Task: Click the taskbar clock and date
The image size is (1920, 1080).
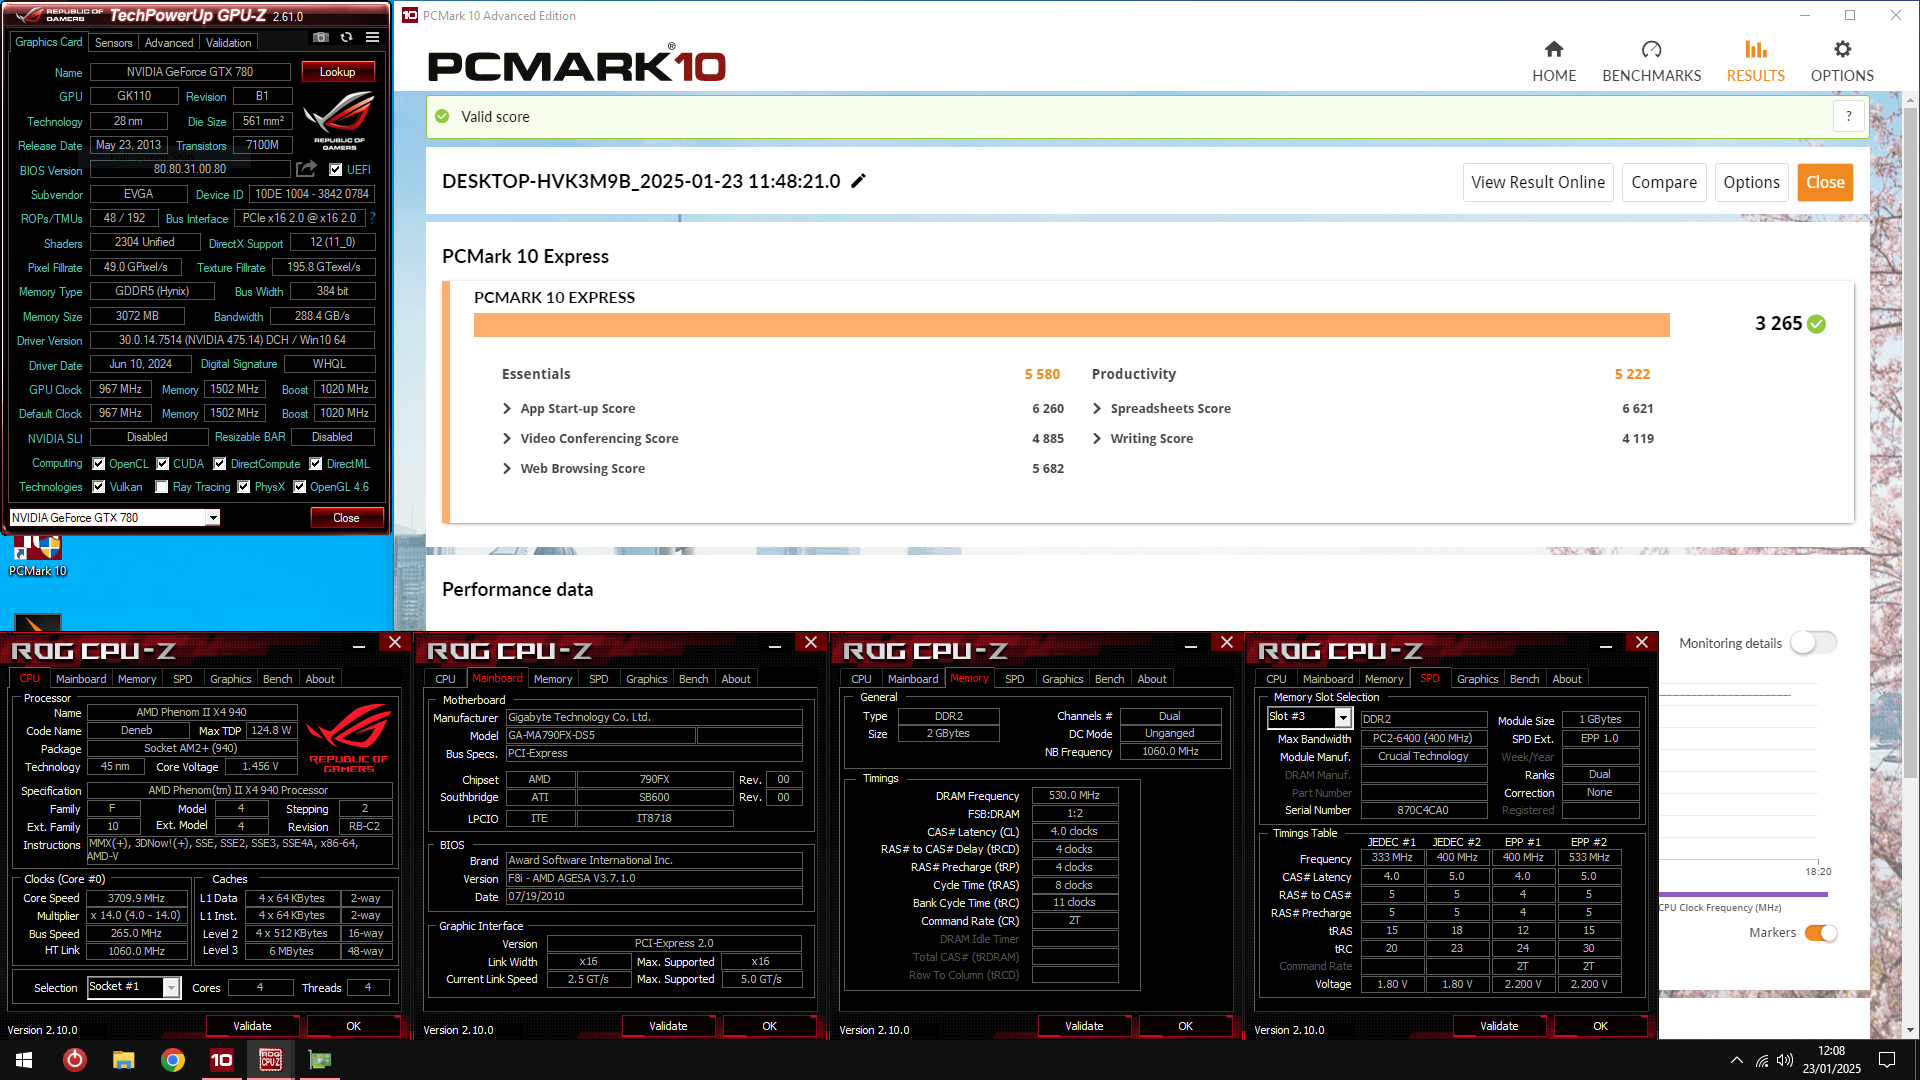Action: pyautogui.click(x=1831, y=1060)
